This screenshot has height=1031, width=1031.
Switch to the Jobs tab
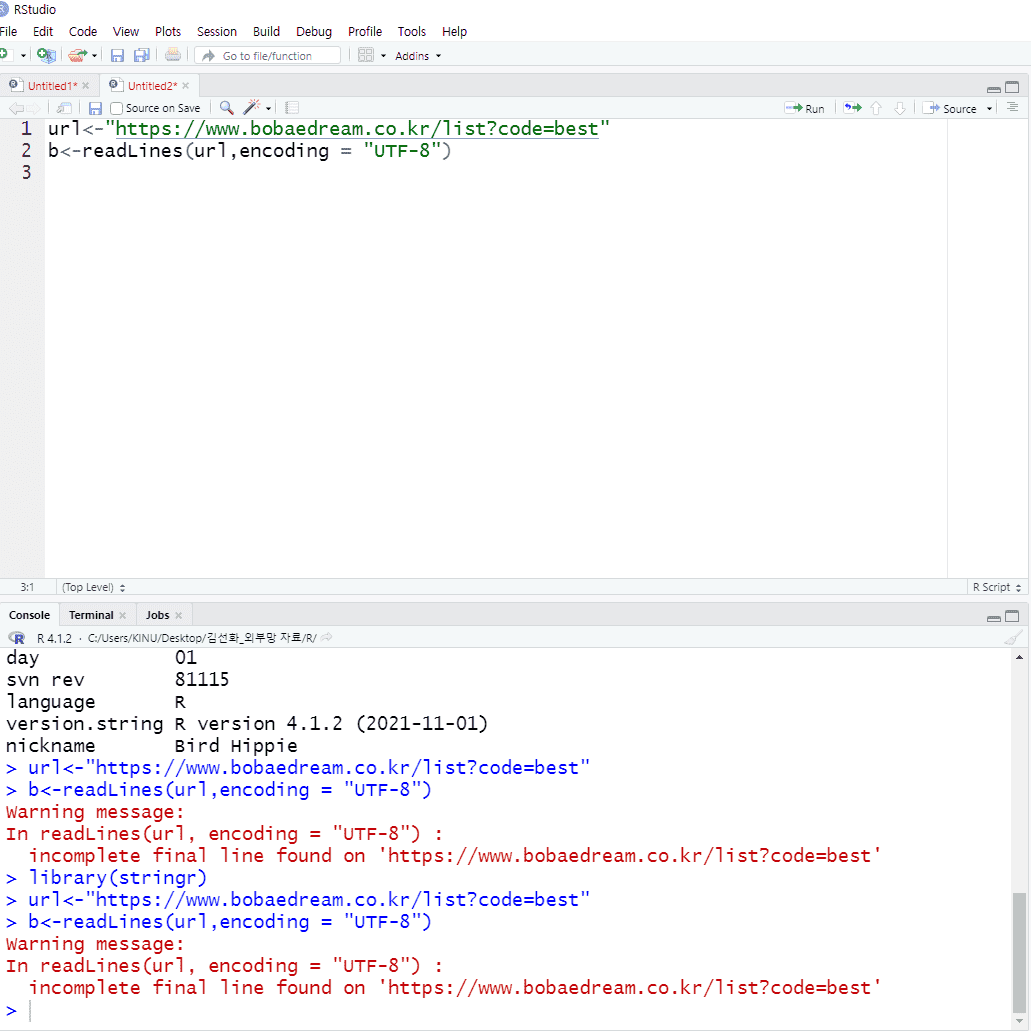click(x=157, y=615)
